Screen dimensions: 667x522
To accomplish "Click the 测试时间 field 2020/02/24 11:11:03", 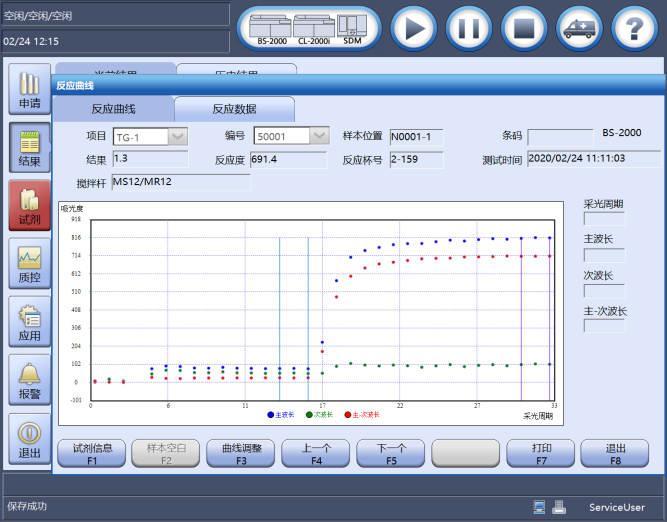I will (594, 159).
